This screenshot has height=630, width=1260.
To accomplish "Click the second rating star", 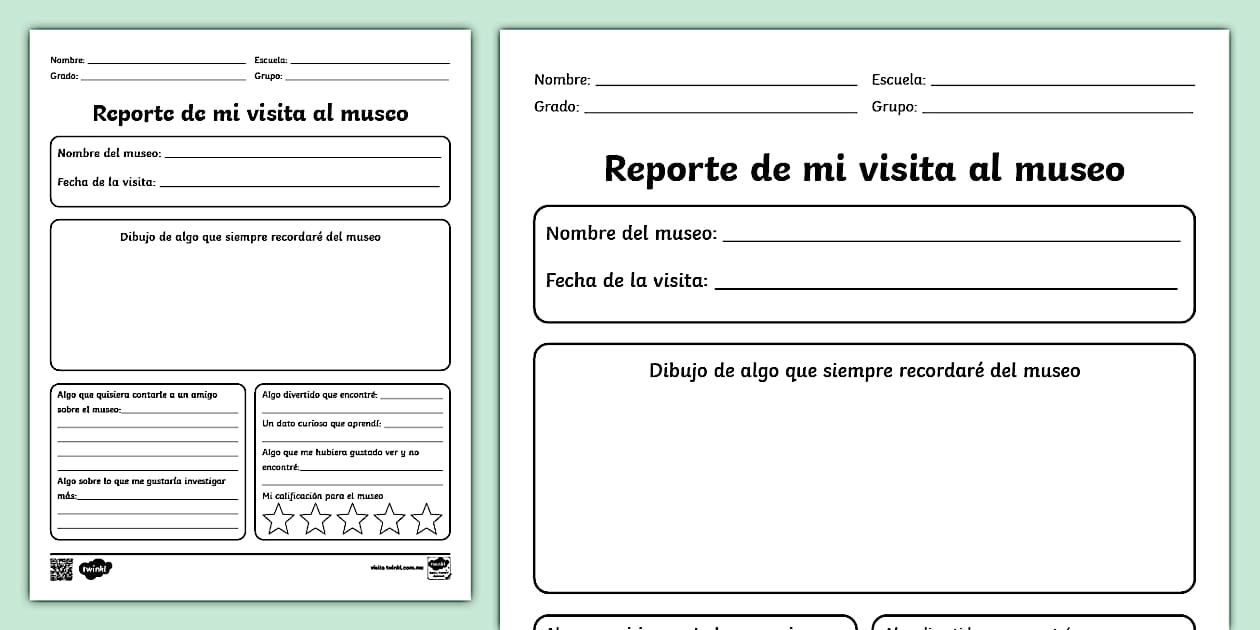I will click(x=315, y=519).
